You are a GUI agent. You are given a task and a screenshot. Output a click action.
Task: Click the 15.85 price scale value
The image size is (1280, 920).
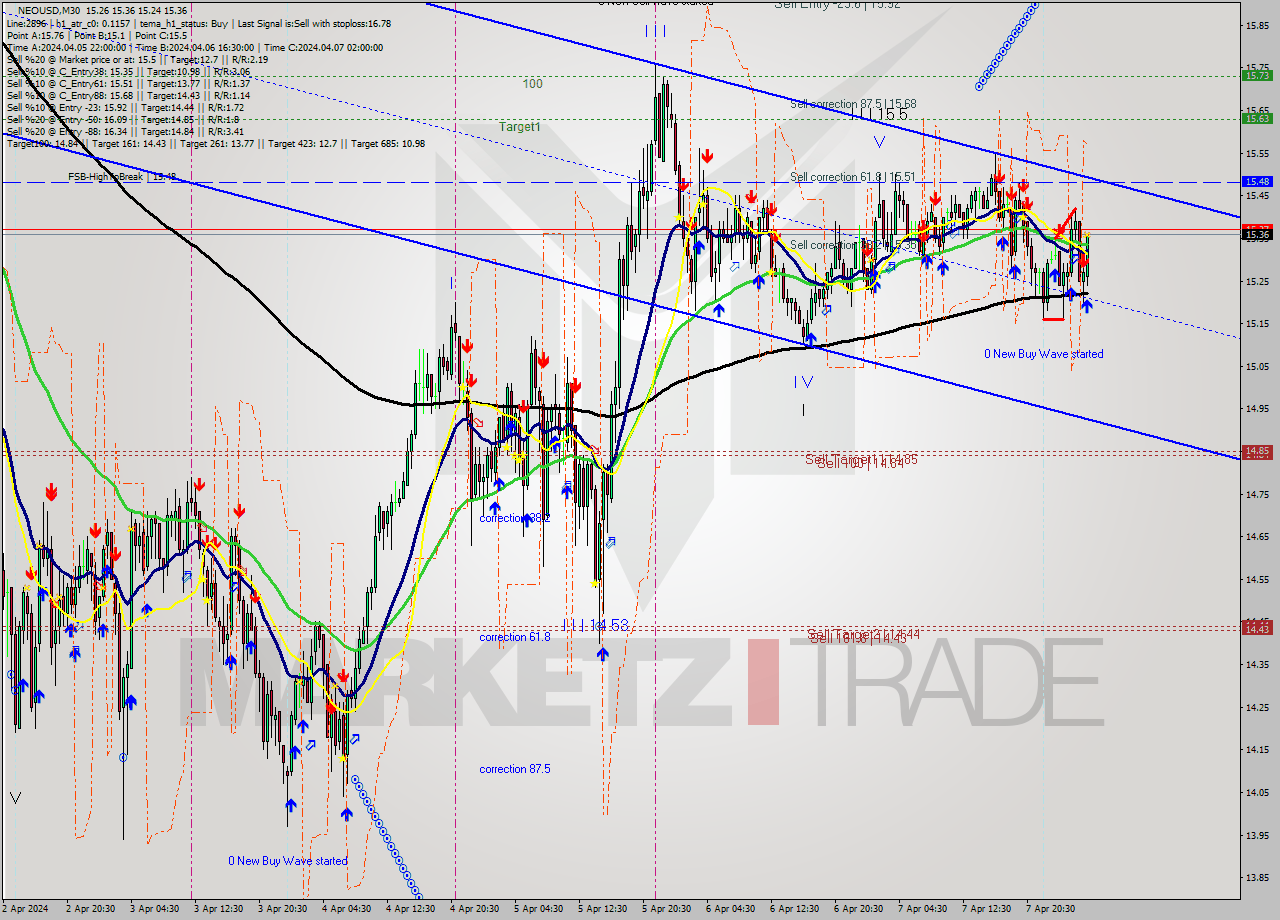click(1256, 25)
